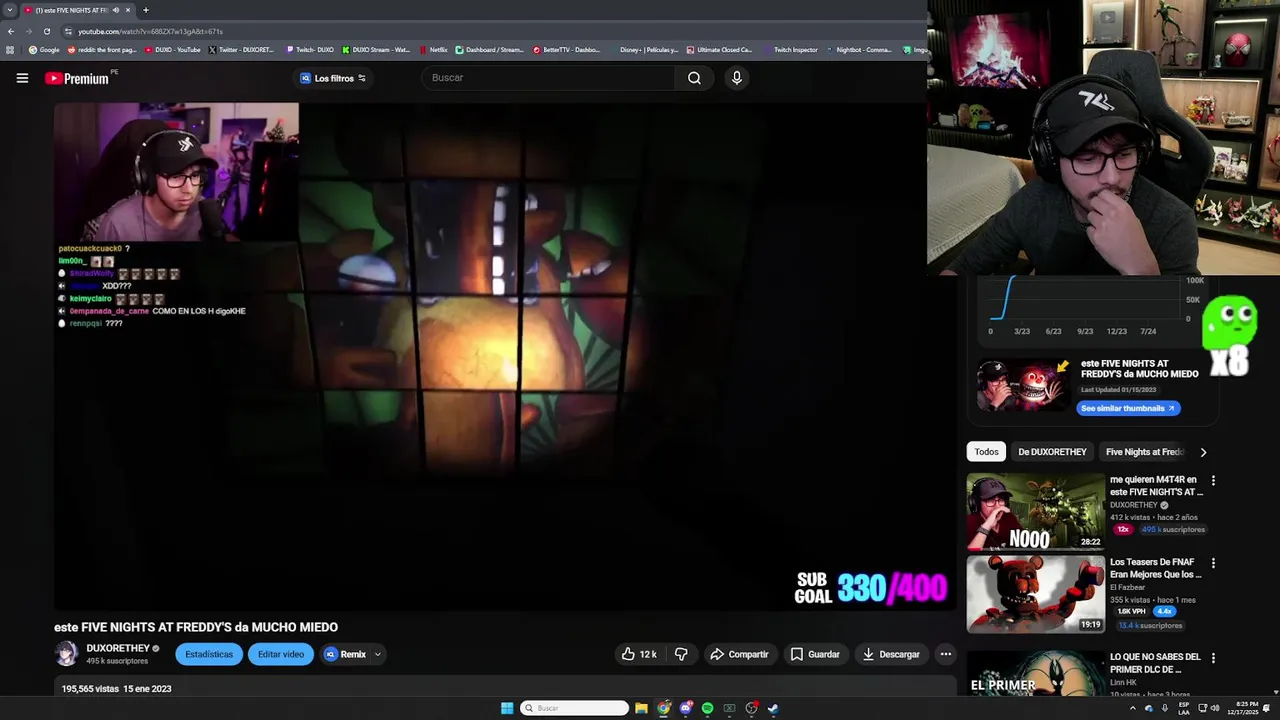Open the more actions ellipsis menu
The width and height of the screenshot is (1280, 720).
[946, 654]
